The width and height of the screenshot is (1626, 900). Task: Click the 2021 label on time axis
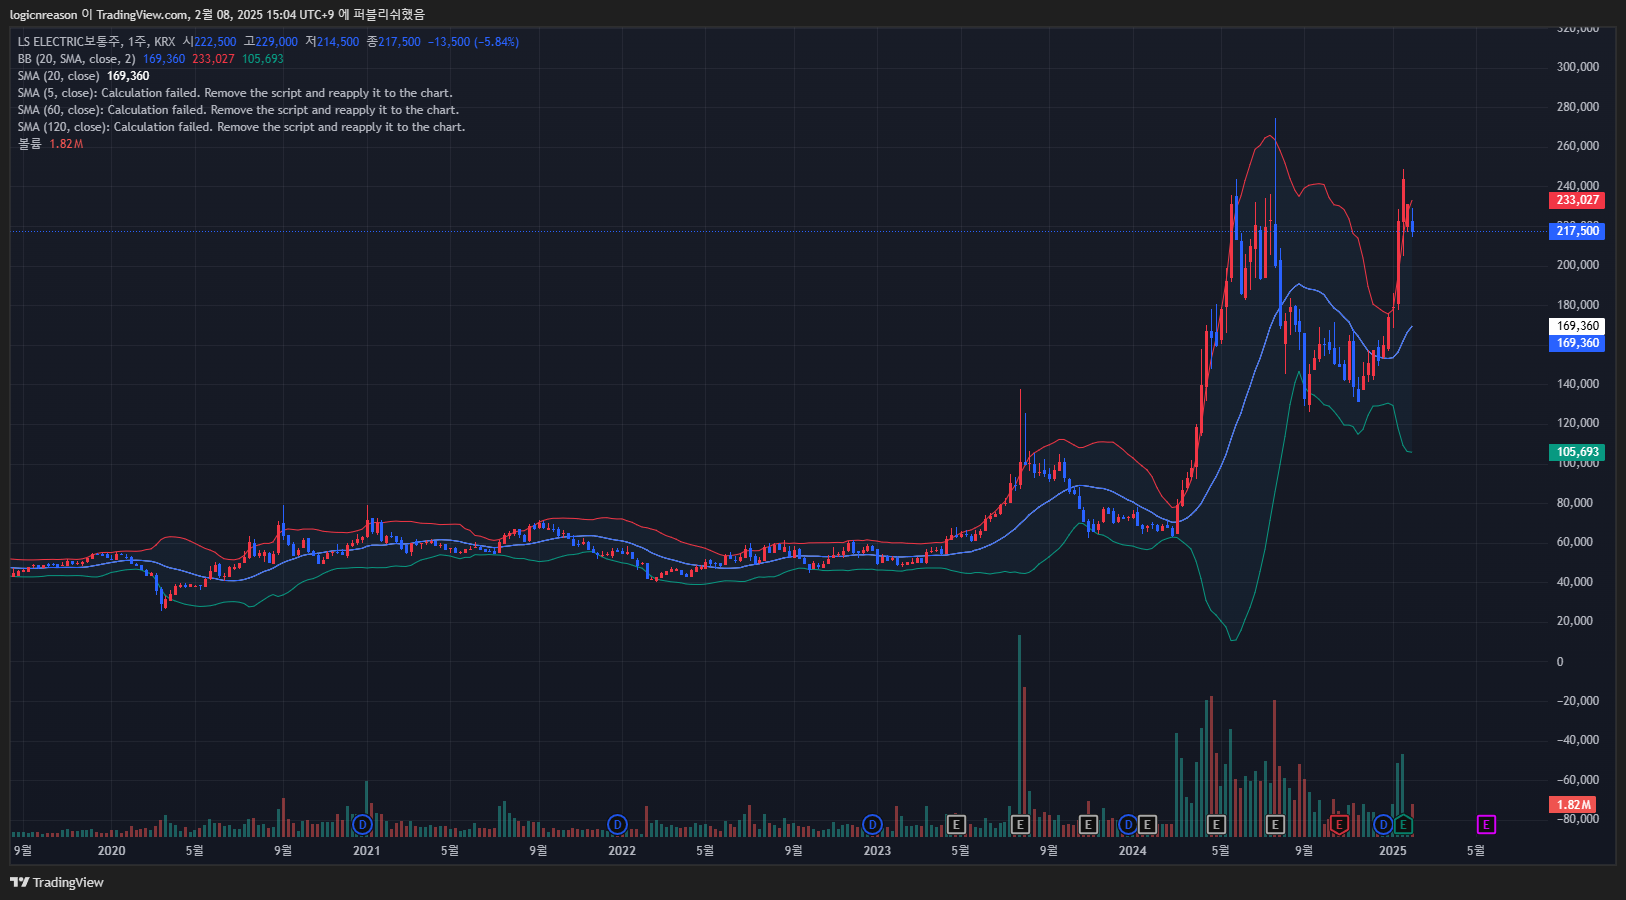pos(367,851)
